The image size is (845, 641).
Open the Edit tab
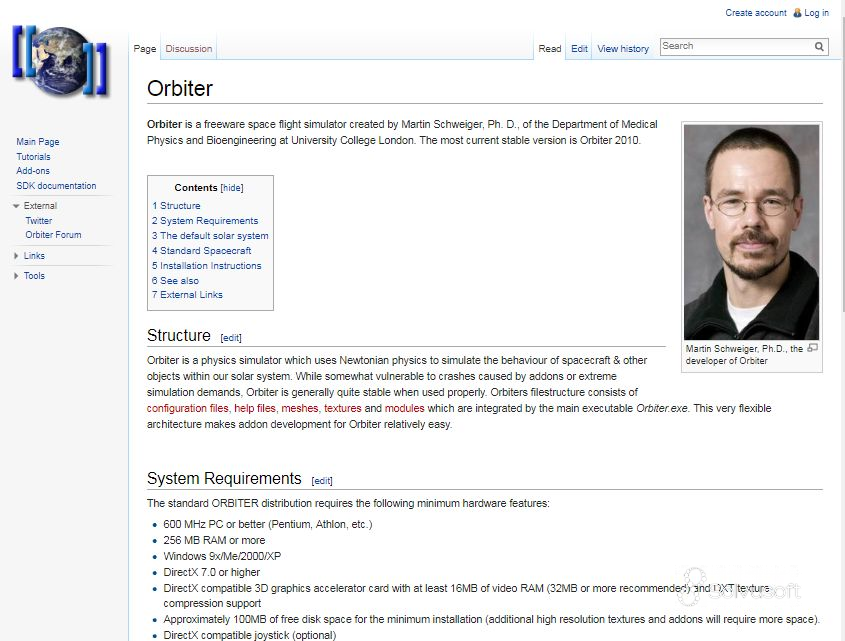(x=579, y=49)
